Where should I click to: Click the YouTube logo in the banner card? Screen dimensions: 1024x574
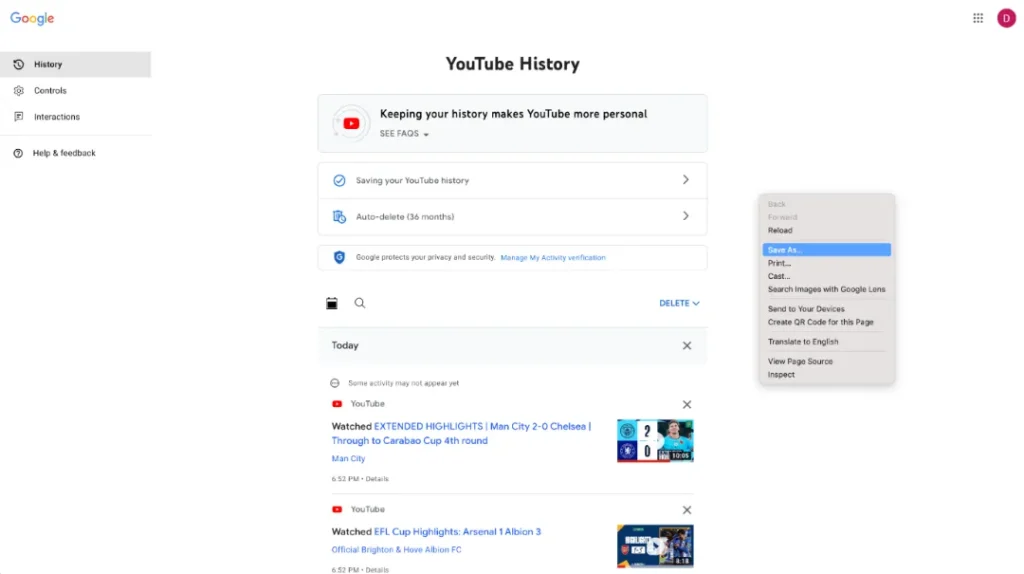(351, 123)
